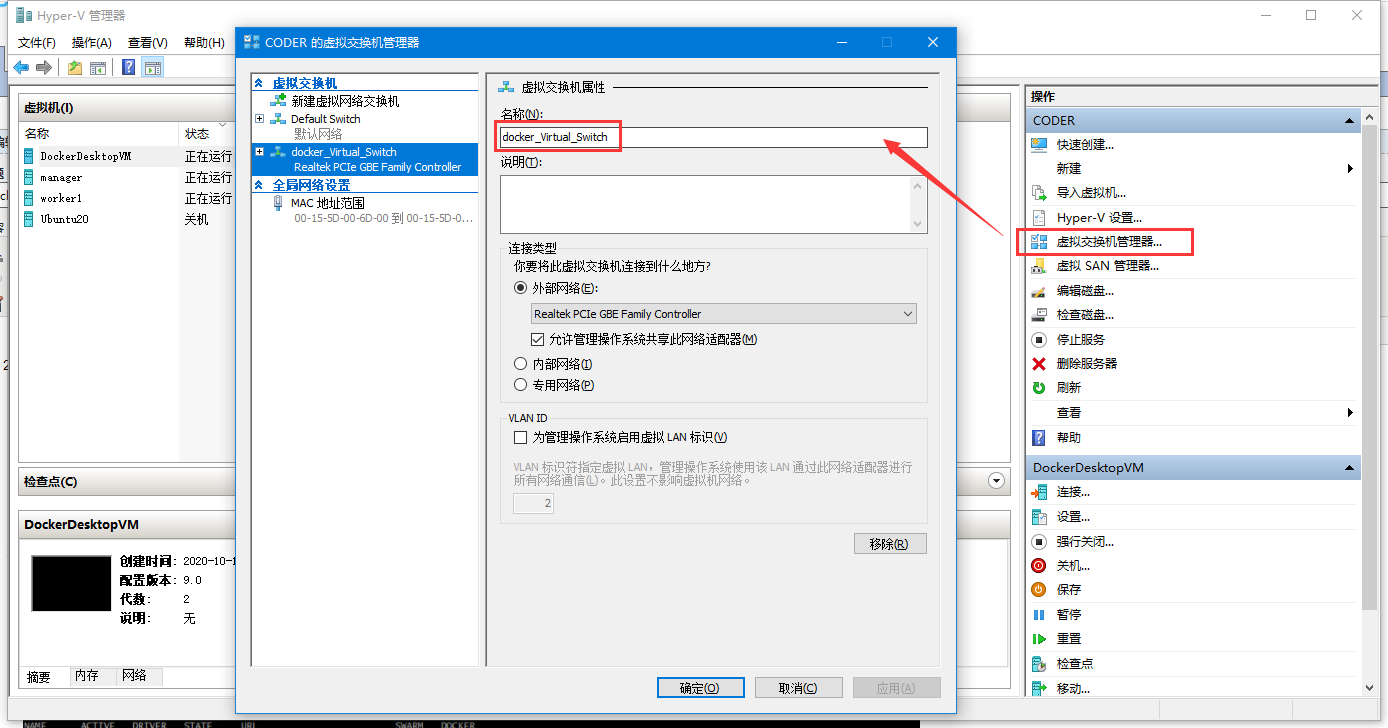Click 强行关闭 (Turn Off) action
Viewport: 1388px width, 728px height.
pyautogui.click(x=1085, y=542)
